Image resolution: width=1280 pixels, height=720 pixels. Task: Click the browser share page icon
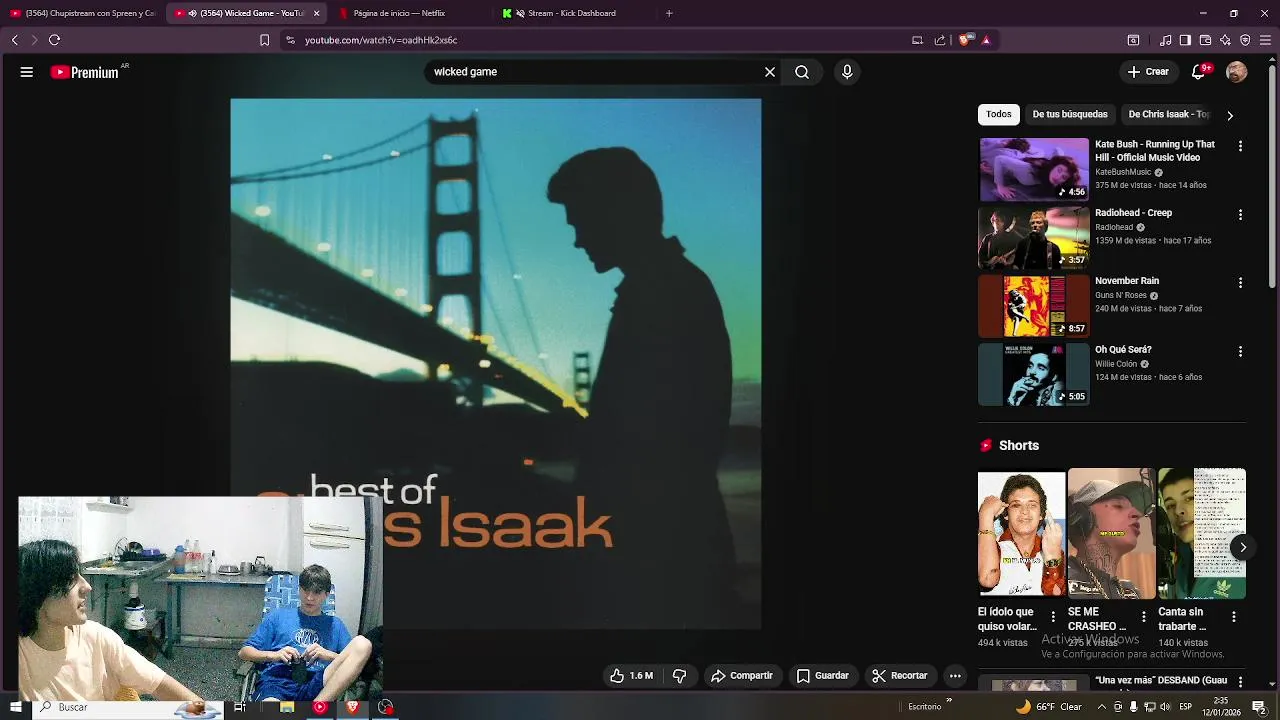click(940, 40)
